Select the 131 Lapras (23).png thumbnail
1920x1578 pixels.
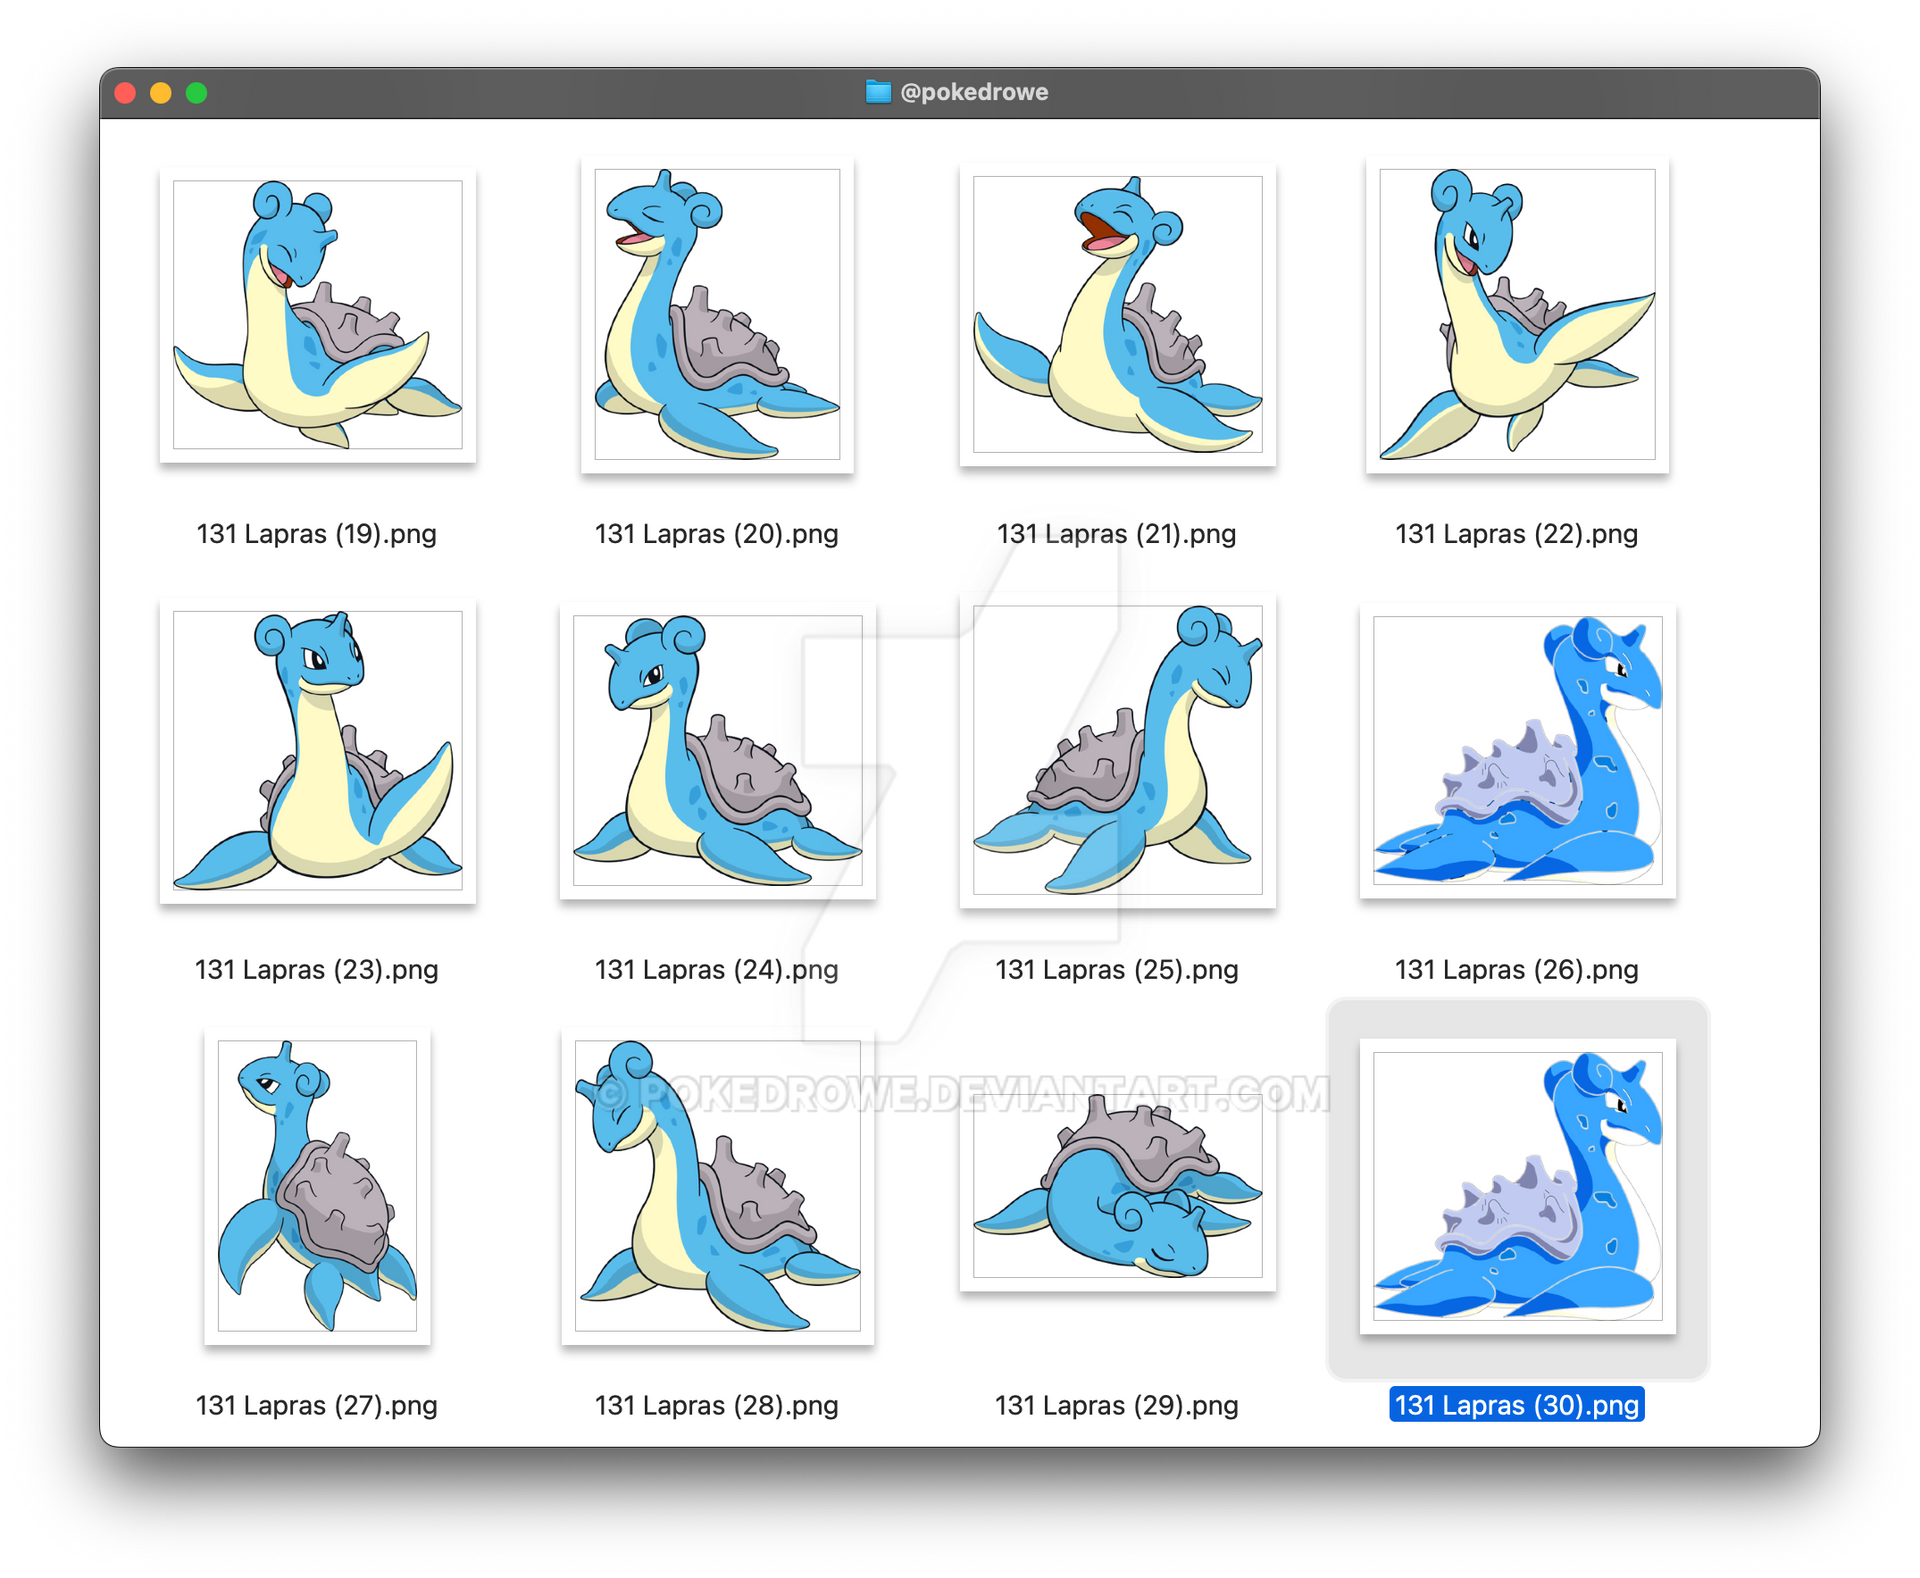(317, 750)
